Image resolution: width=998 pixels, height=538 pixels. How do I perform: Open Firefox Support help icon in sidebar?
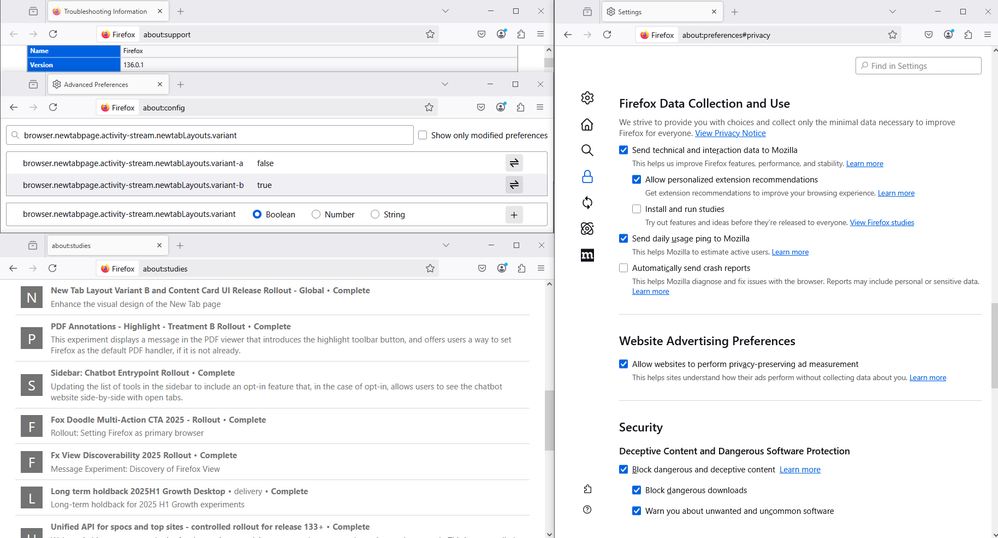pyautogui.click(x=587, y=509)
